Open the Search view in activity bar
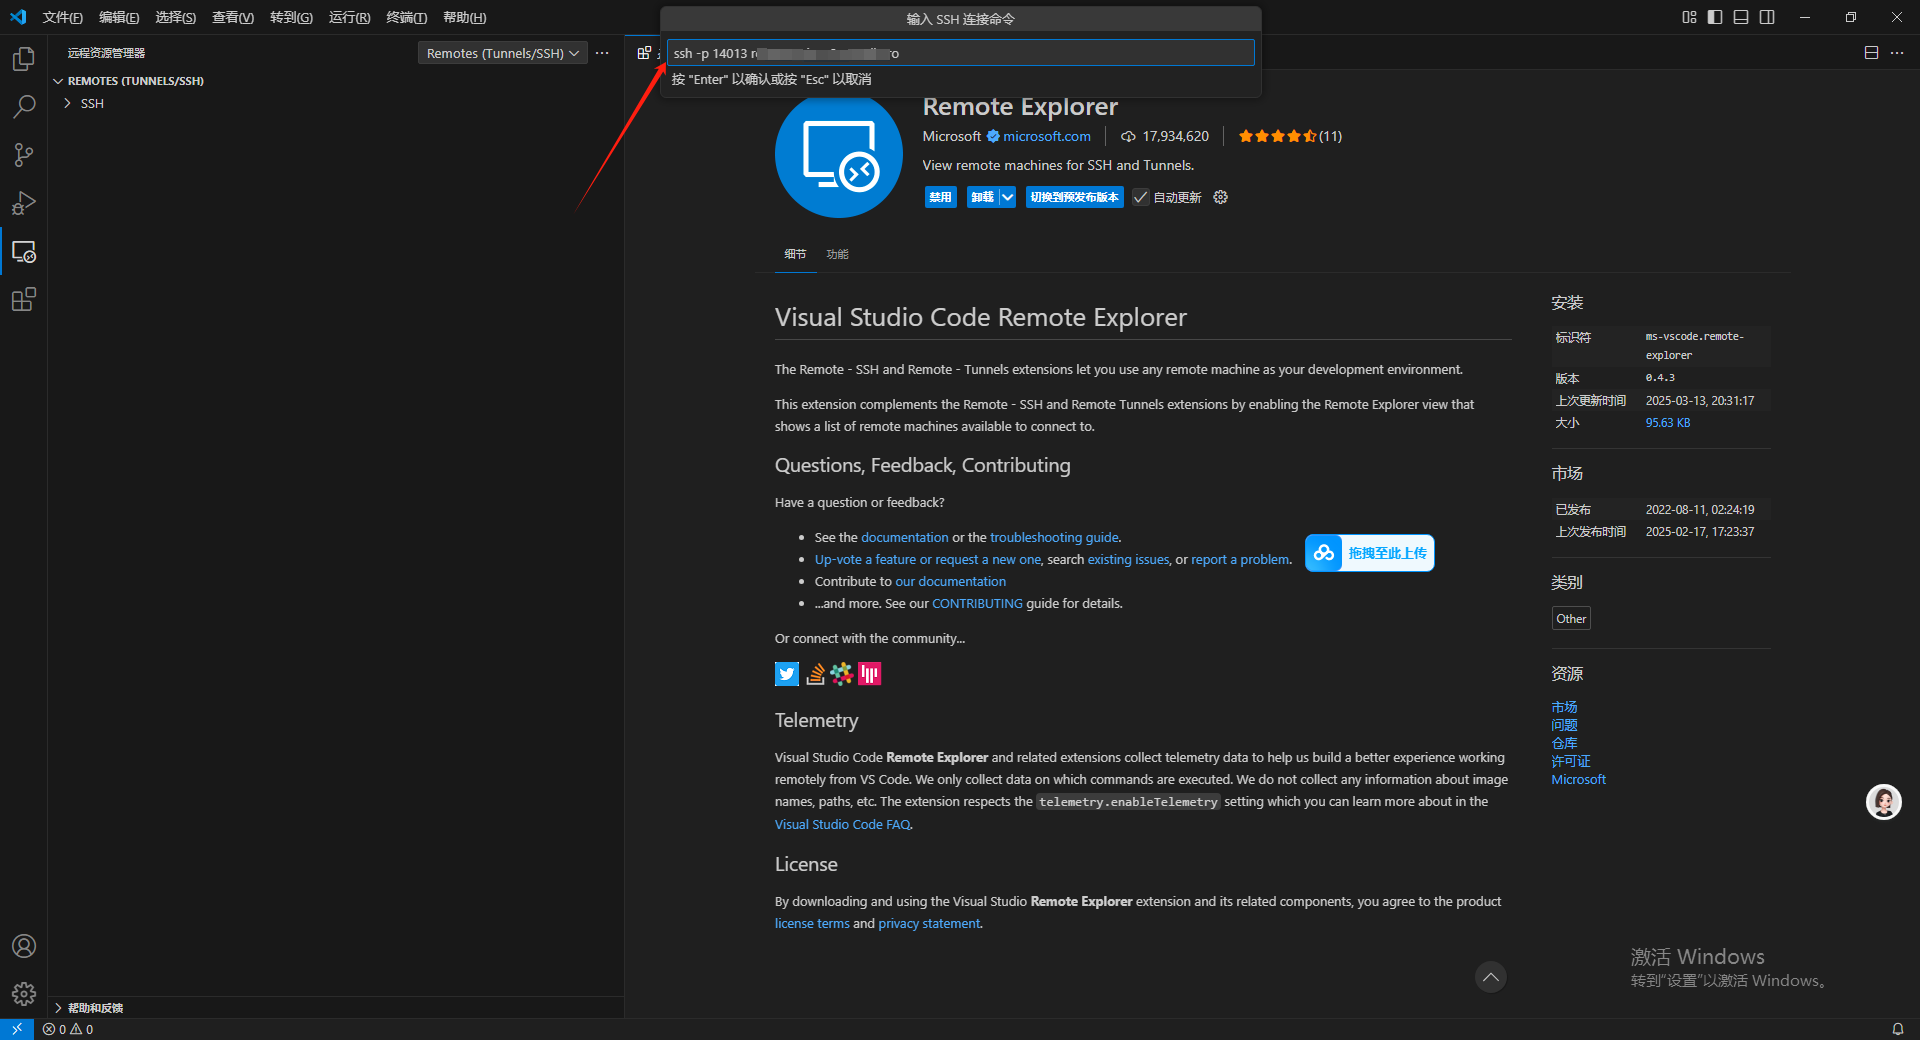1920x1040 pixels. pyautogui.click(x=24, y=107)
